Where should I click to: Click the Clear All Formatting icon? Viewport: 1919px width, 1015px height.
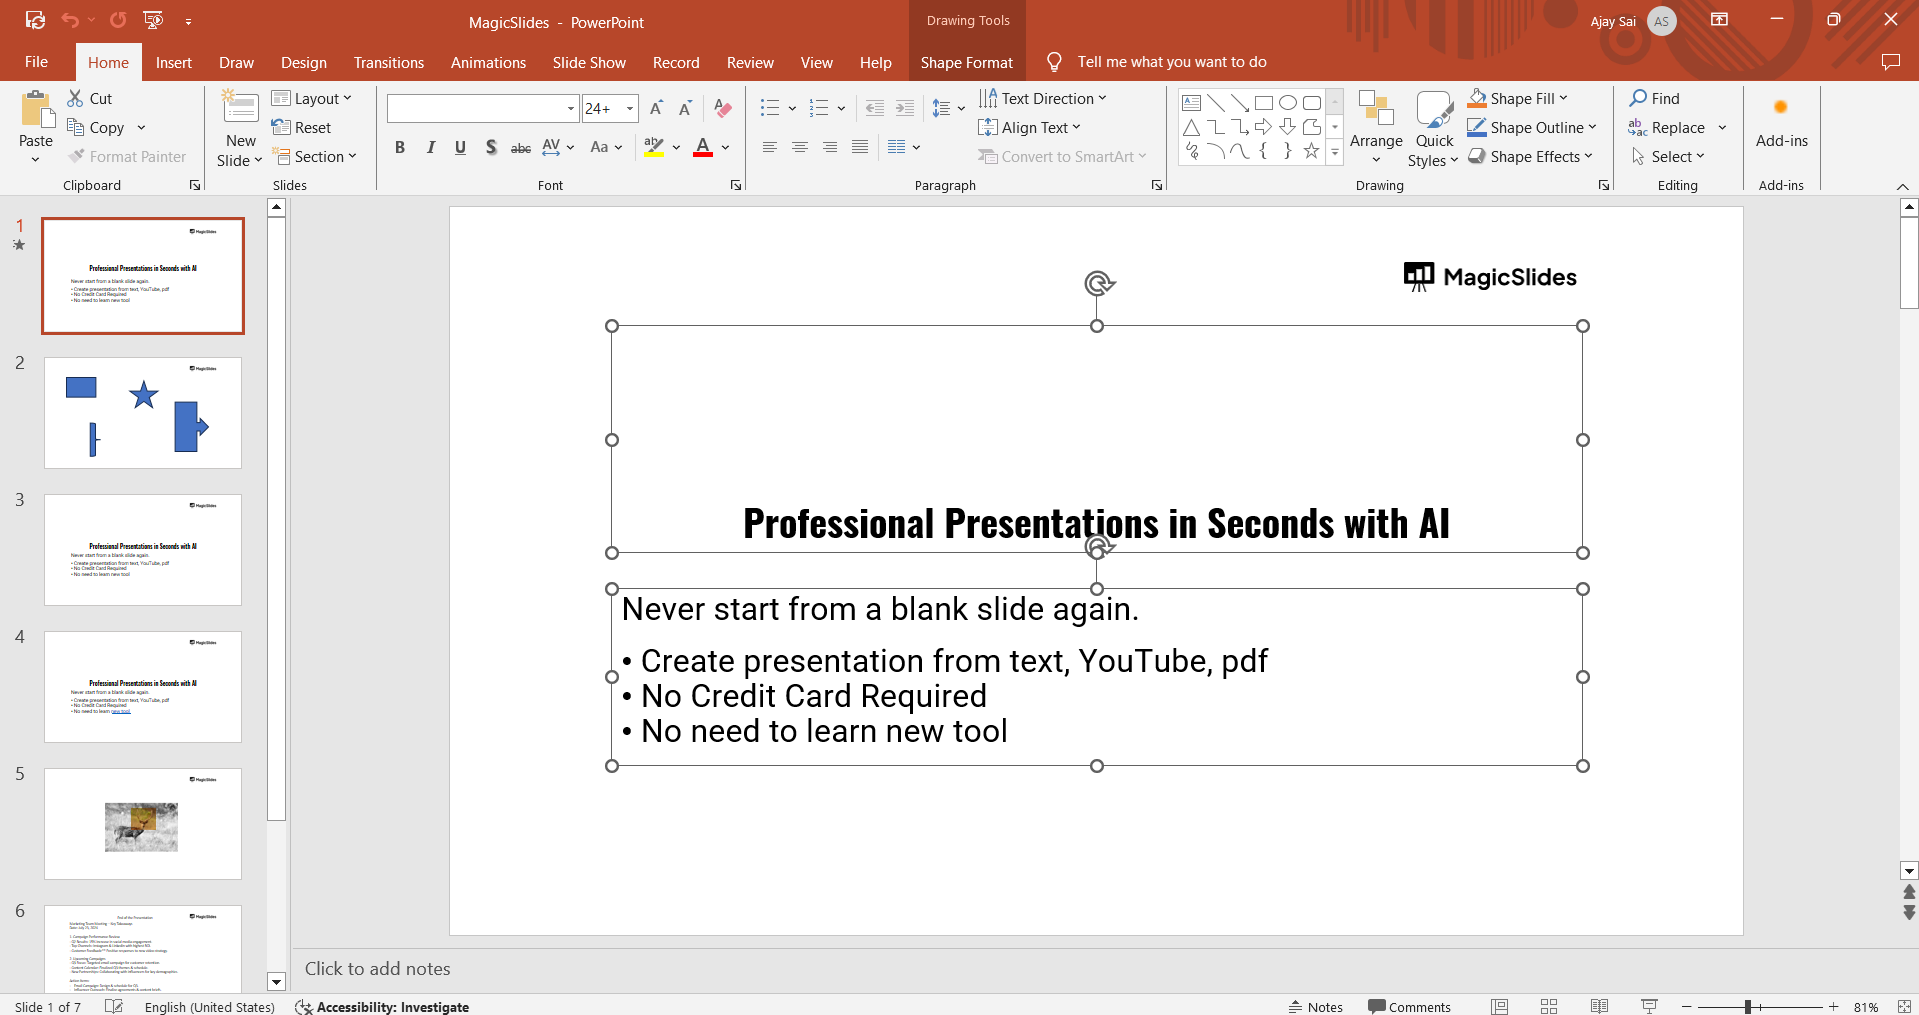click(723, 108)
